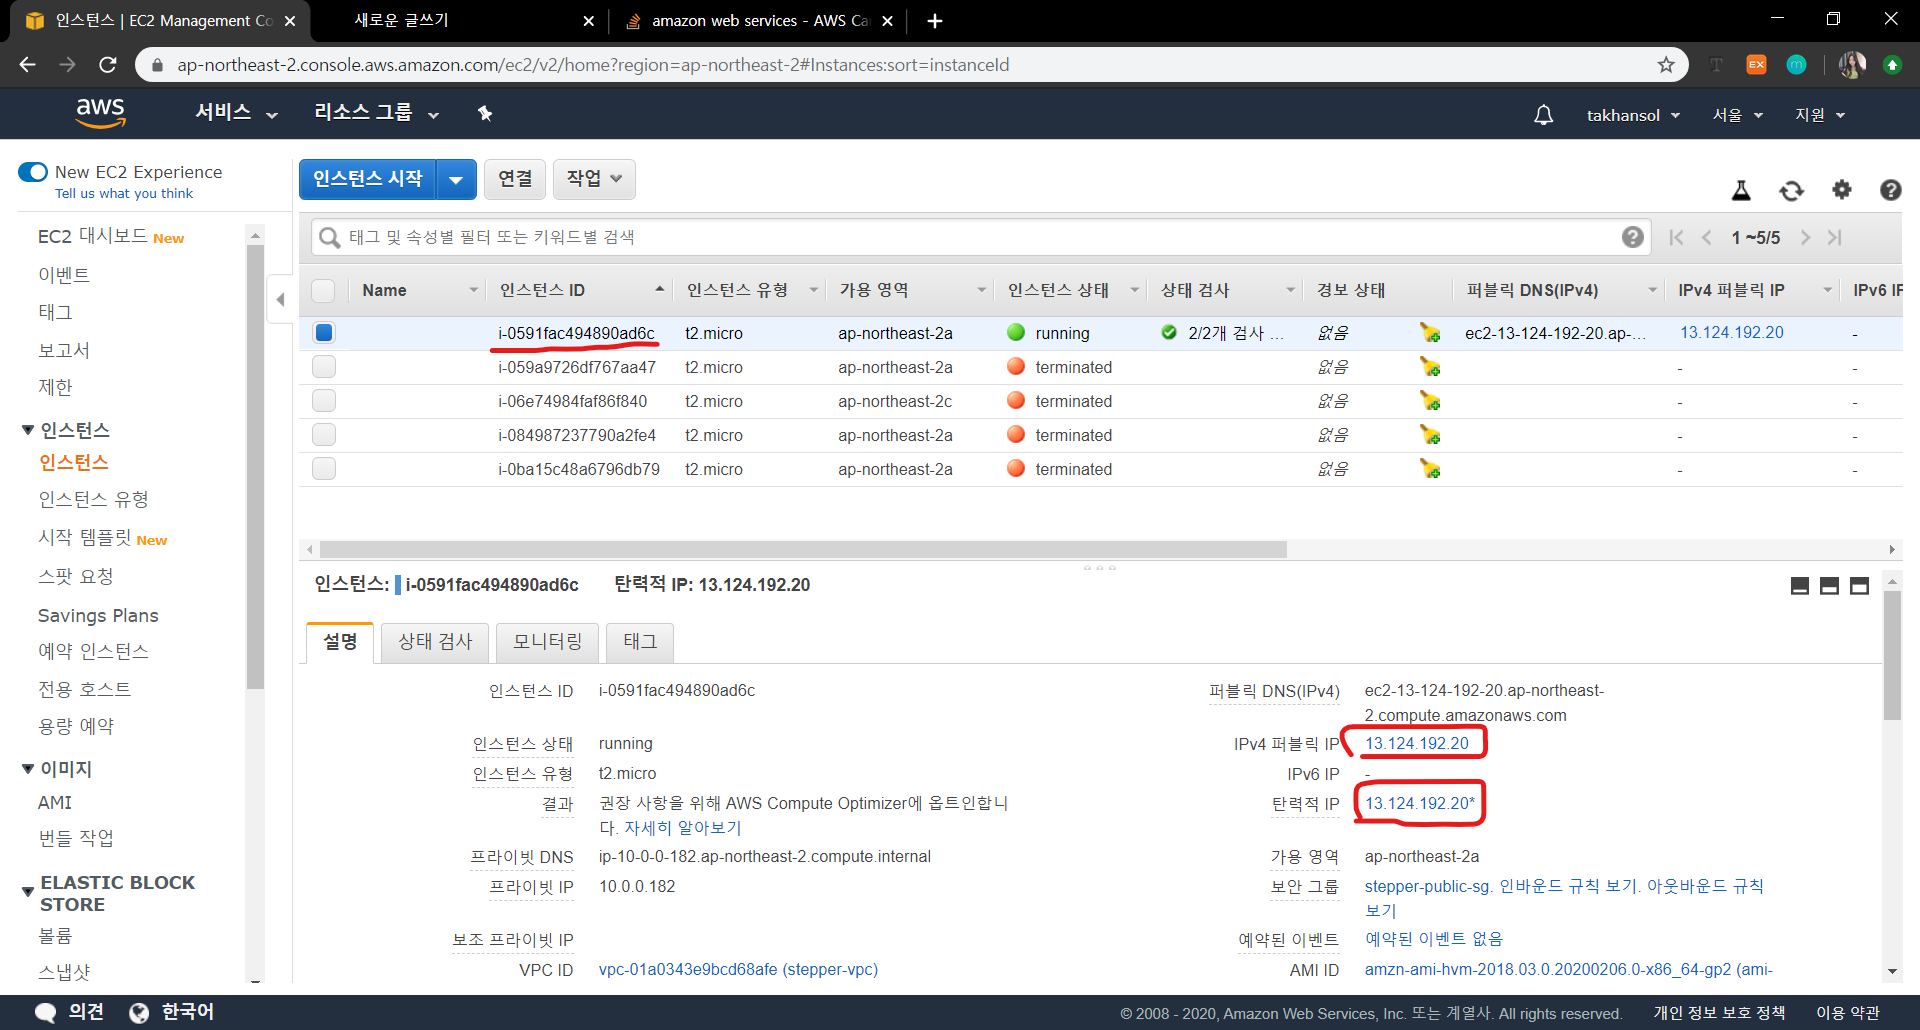
Task: Open the help question mark icon at top right
Action: 1890,190
